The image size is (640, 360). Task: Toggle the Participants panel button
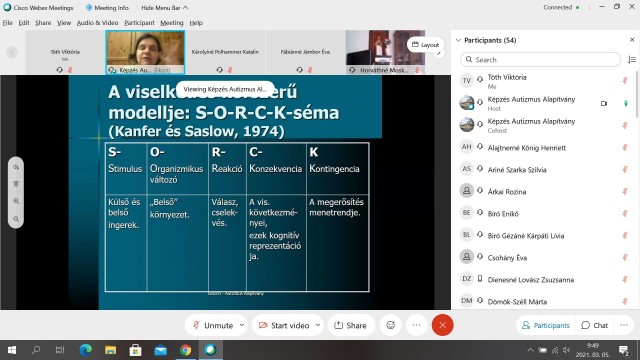(x=546, y=325)
